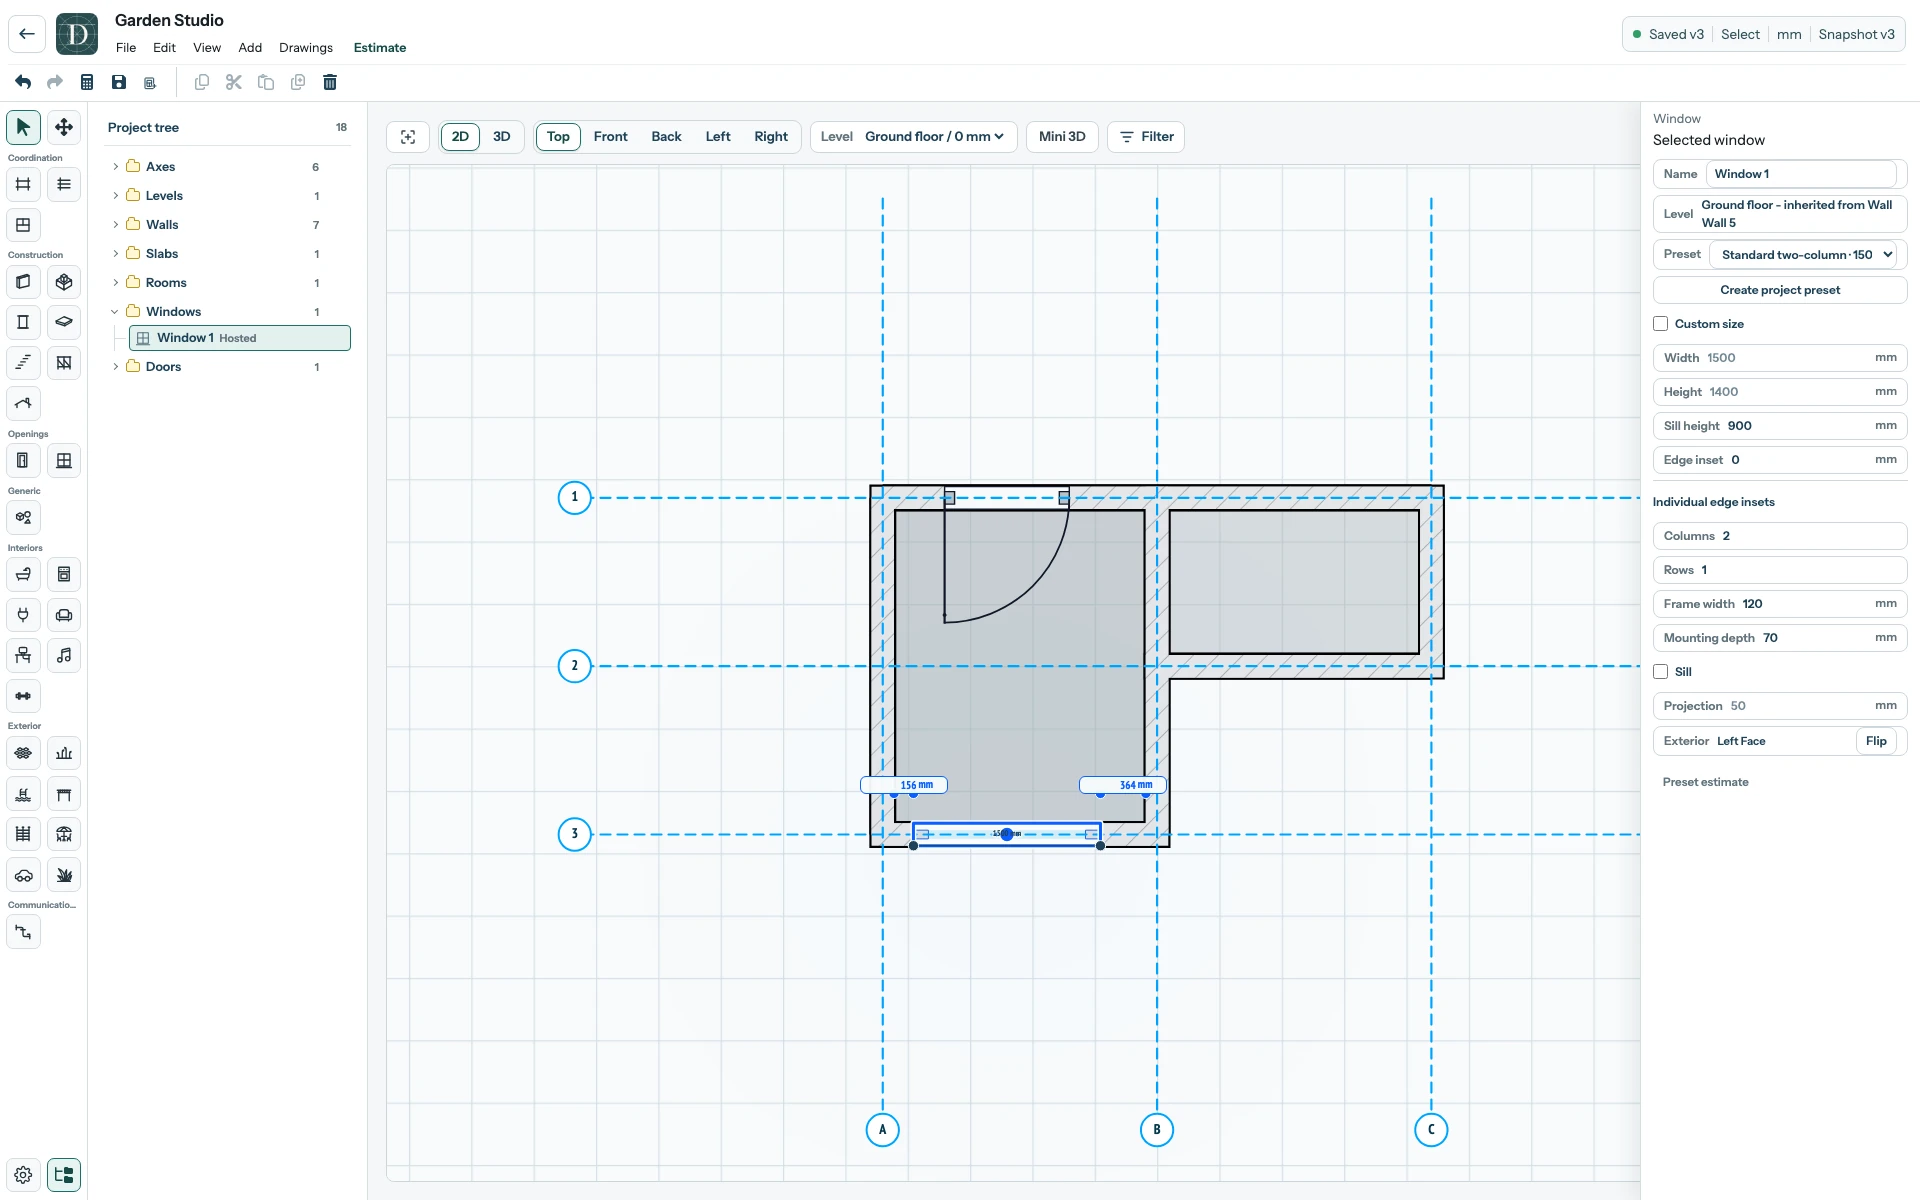Choose the bathtub interior tool

click(x=23, y=574)
